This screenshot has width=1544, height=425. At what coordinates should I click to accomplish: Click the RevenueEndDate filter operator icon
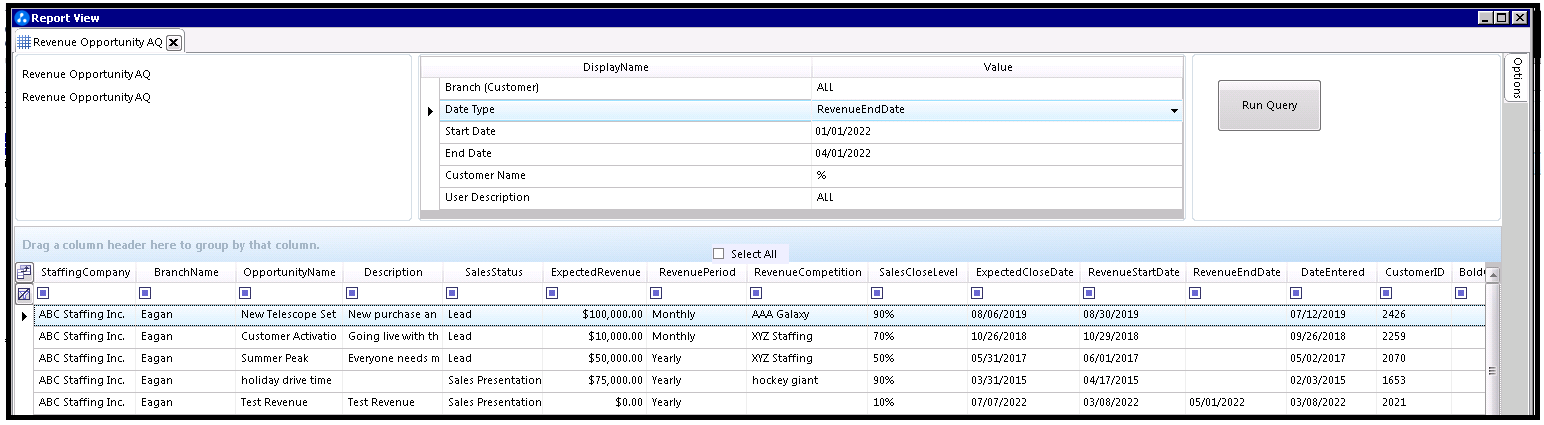coord(1194,293)
